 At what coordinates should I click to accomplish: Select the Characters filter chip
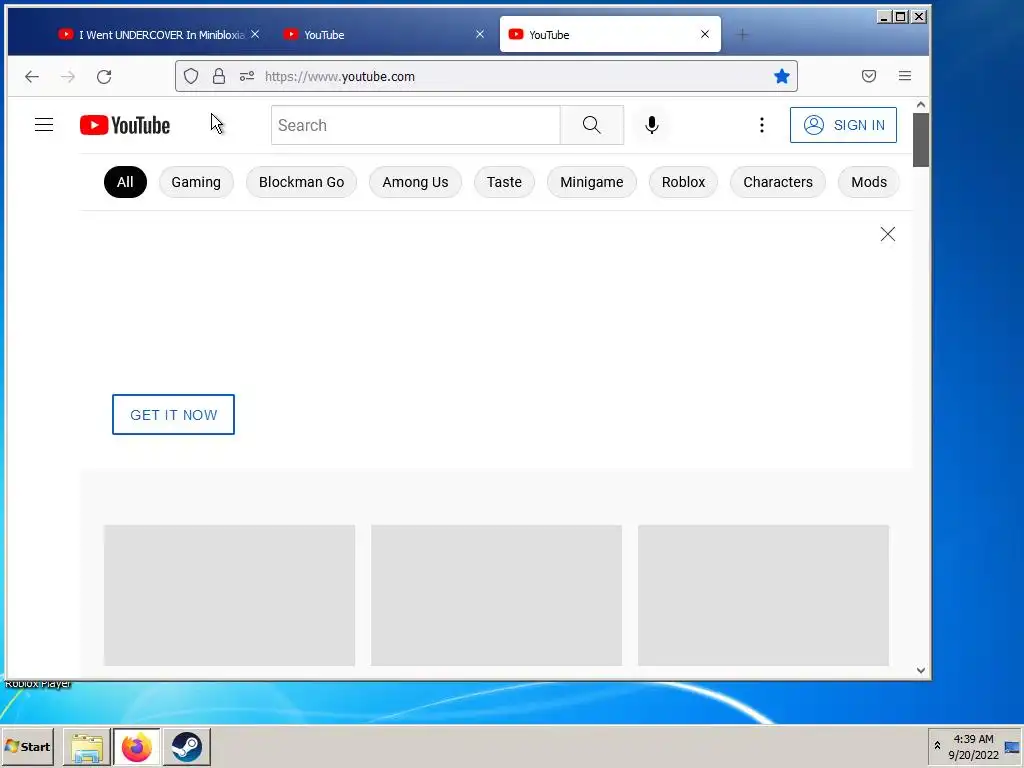click(x=778, y=182)
